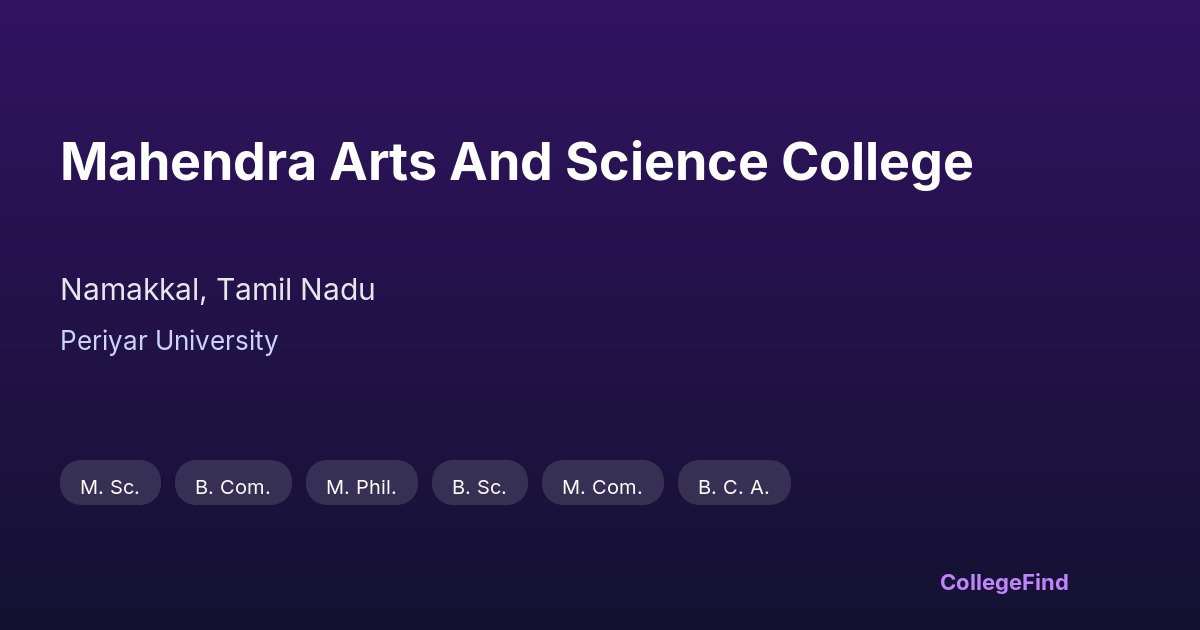Choose the B. Com. course chip

(233, 487)
